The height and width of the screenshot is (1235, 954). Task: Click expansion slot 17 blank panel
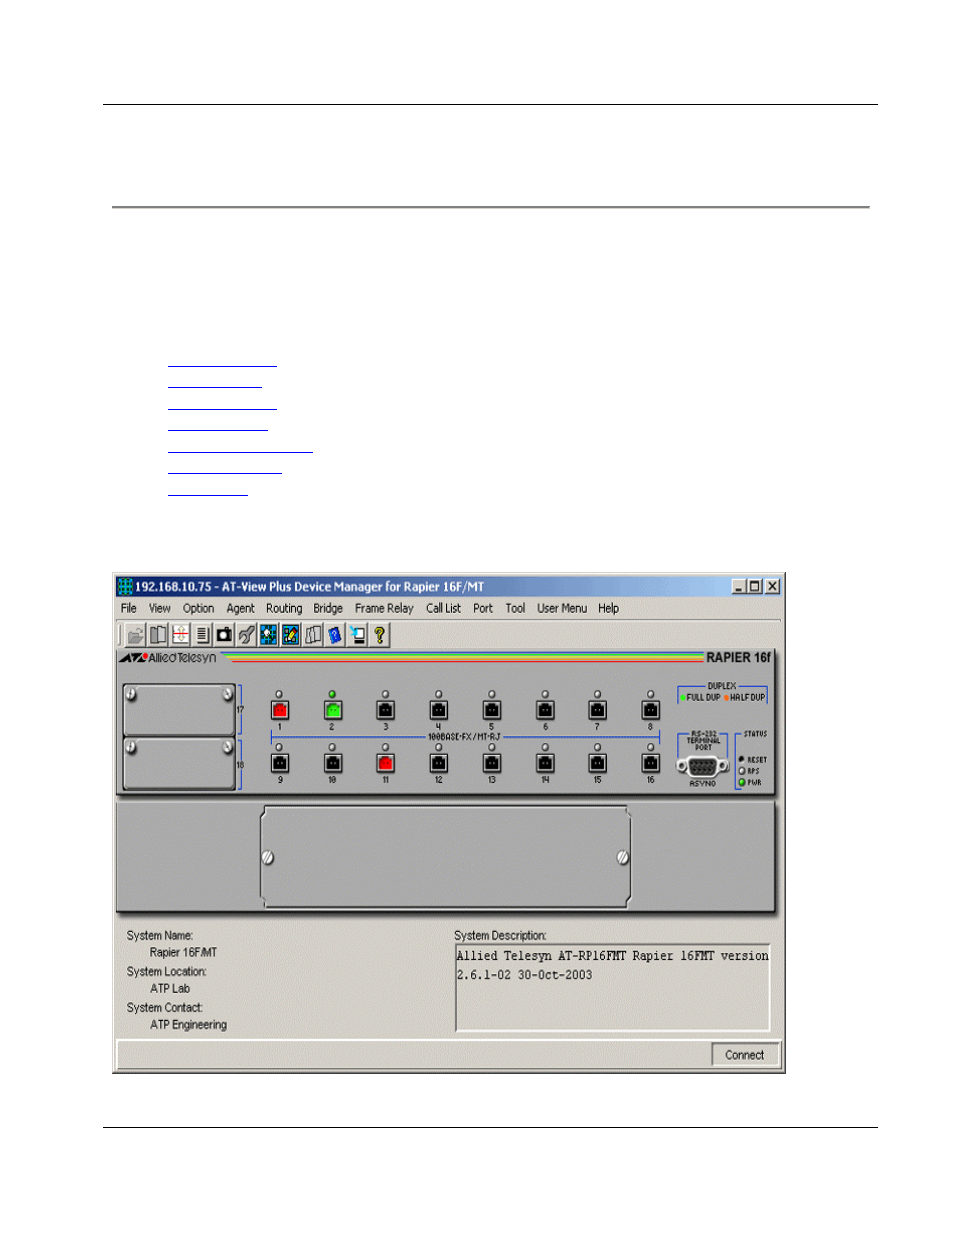point(179,710)
